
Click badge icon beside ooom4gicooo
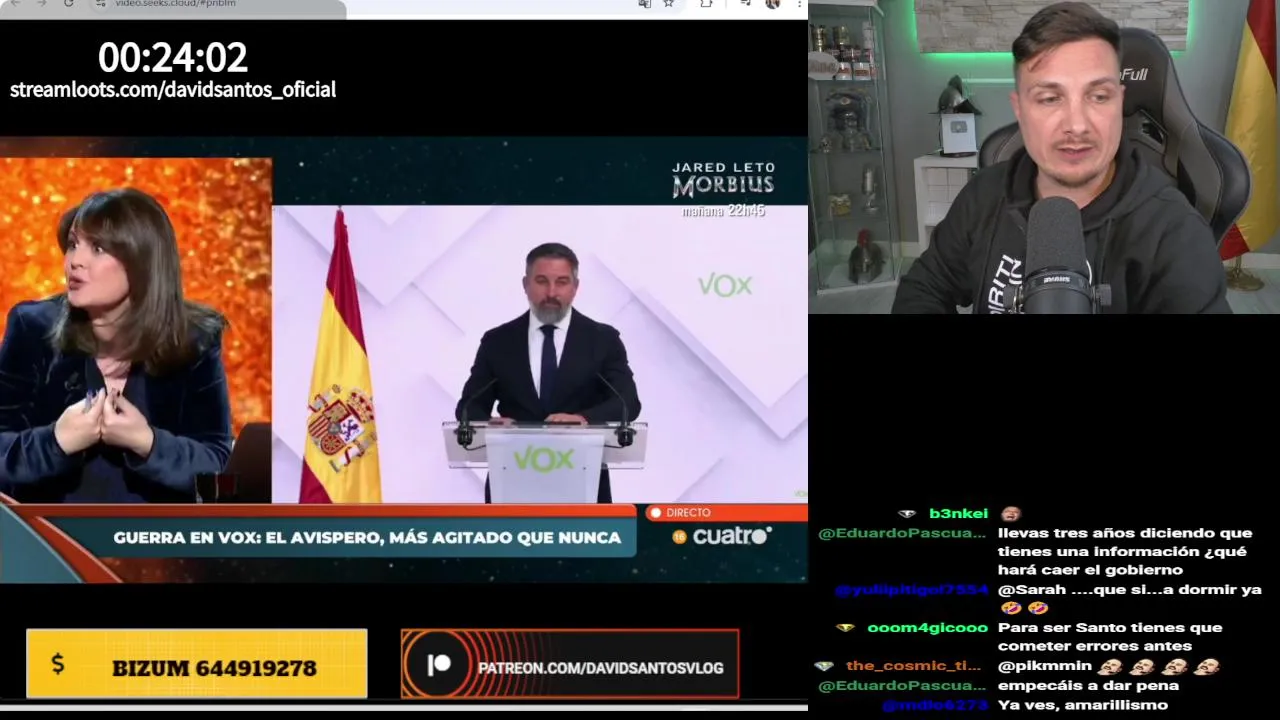point(846,627)
